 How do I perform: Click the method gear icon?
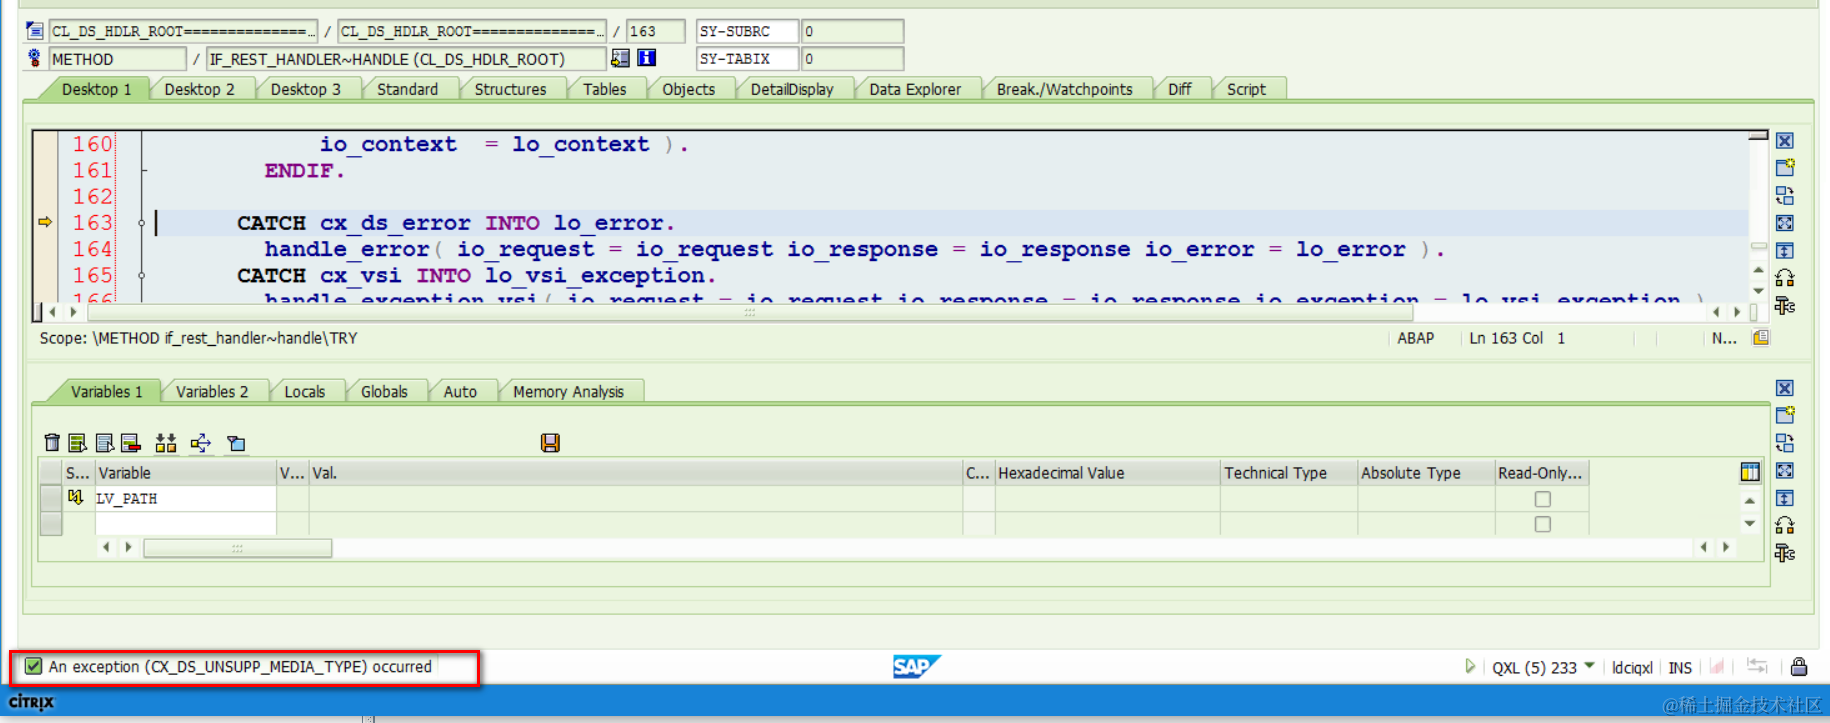(x=35, y=58)
